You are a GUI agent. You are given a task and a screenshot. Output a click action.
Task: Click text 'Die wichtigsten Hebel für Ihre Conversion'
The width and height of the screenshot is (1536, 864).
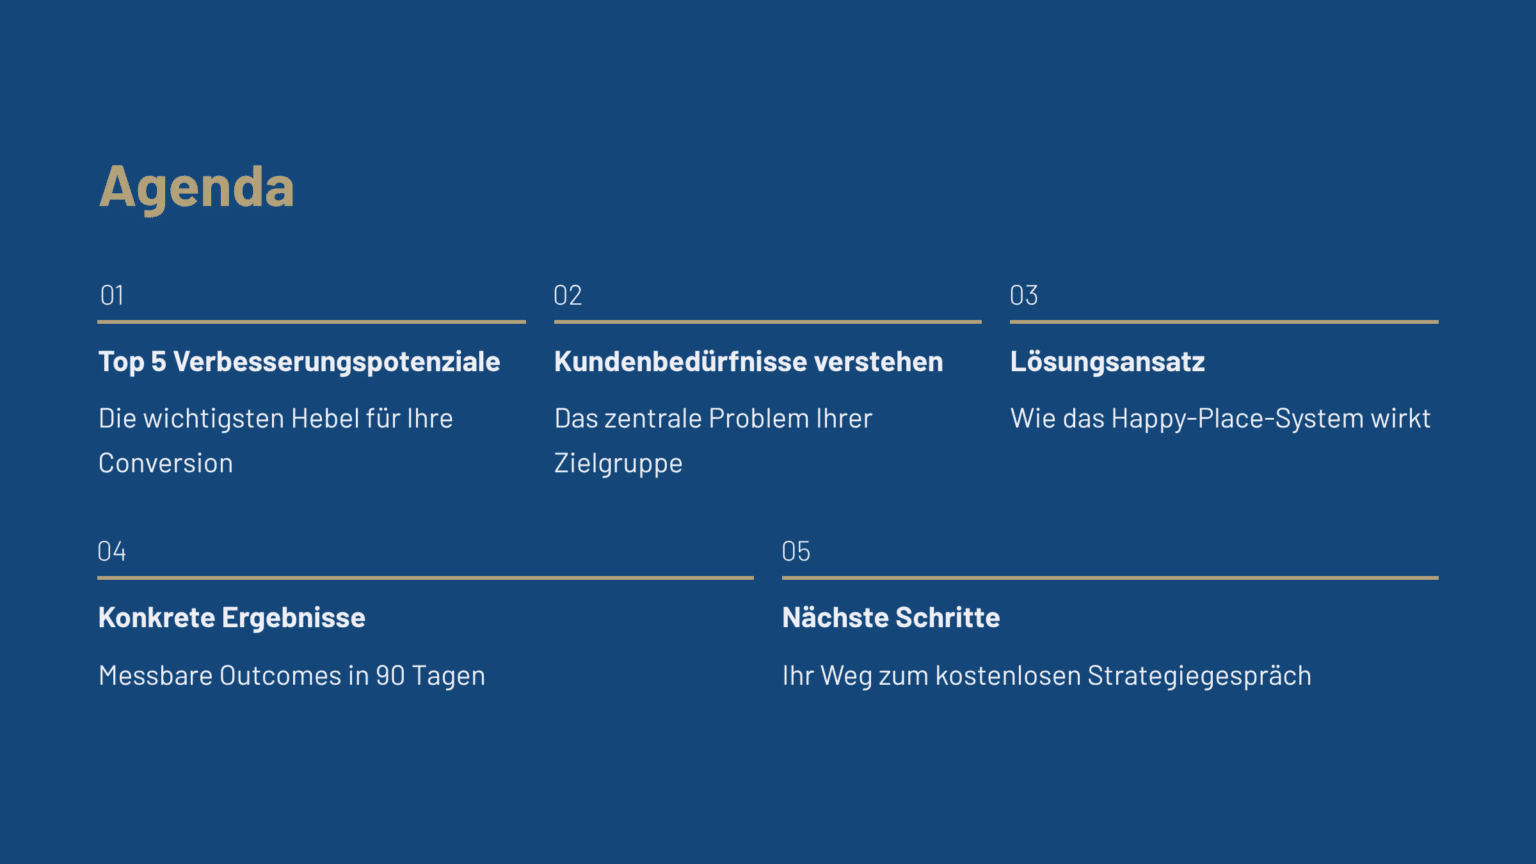click(275, 440)
